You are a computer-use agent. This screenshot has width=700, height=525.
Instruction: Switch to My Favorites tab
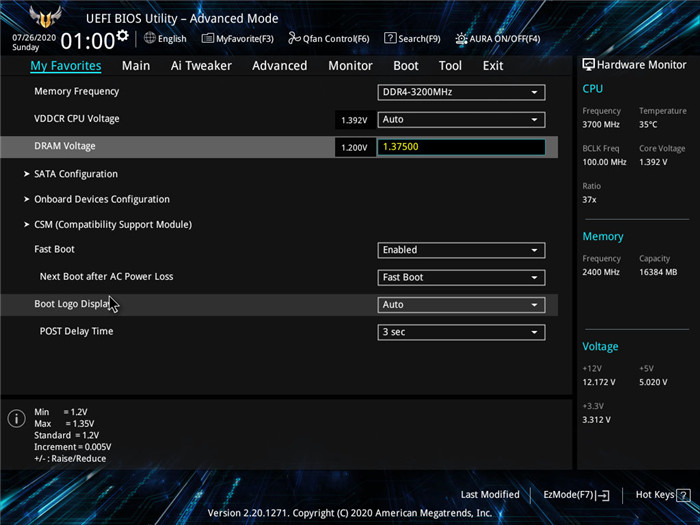pyautogui.click(x=66, y=66)
